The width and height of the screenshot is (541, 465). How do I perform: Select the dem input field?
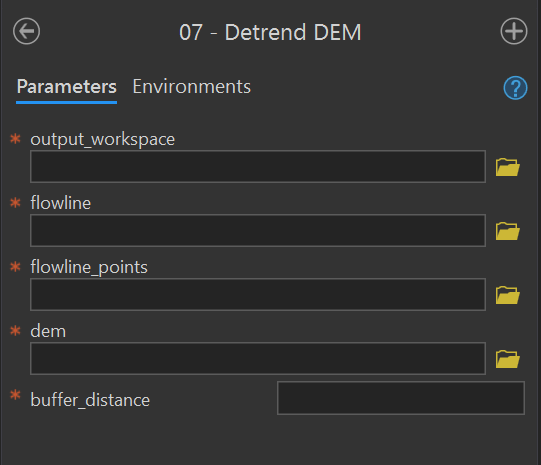[x=258, y=358]
